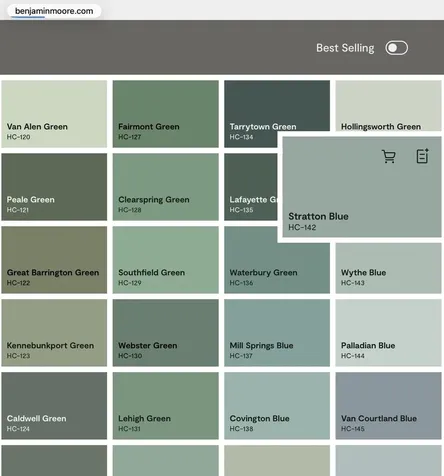The height and width of the screenshot is (476, 444).
Task: Open Palladian Blue HC-144 swatch
Action: click(x=388, y=333)
